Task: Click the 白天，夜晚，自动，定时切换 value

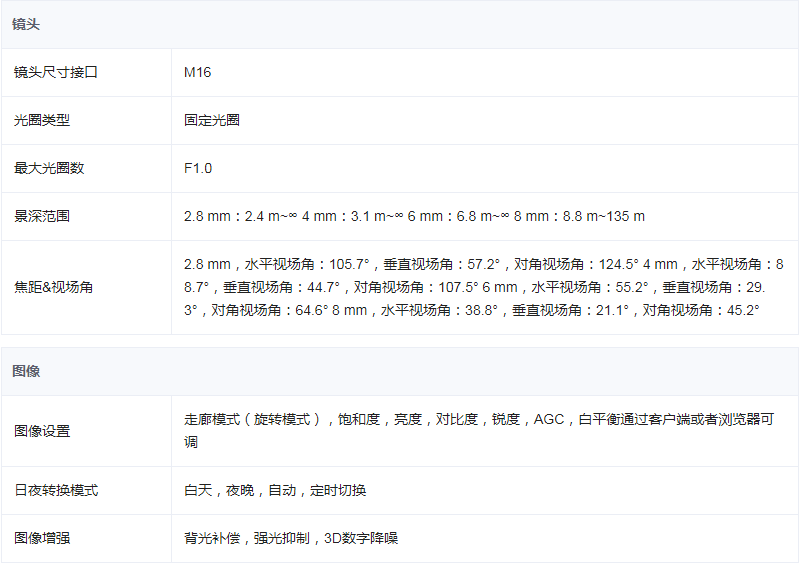Action: point(275,490)
